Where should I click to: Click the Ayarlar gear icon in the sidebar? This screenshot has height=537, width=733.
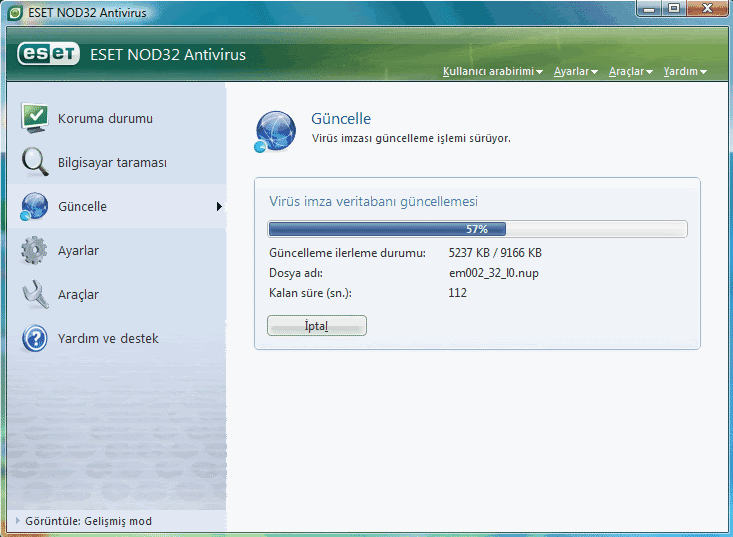(34, 251)
